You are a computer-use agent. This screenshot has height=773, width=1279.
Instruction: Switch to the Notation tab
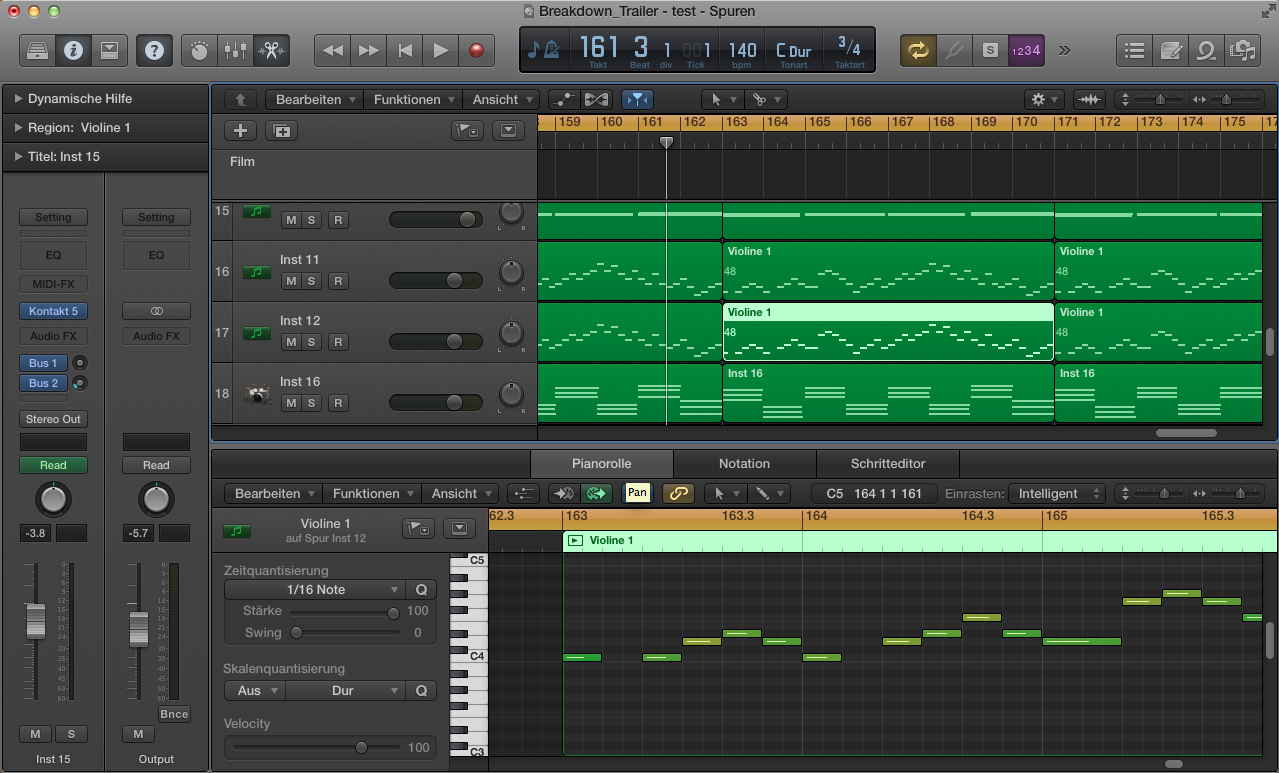(x=744, y=464)
